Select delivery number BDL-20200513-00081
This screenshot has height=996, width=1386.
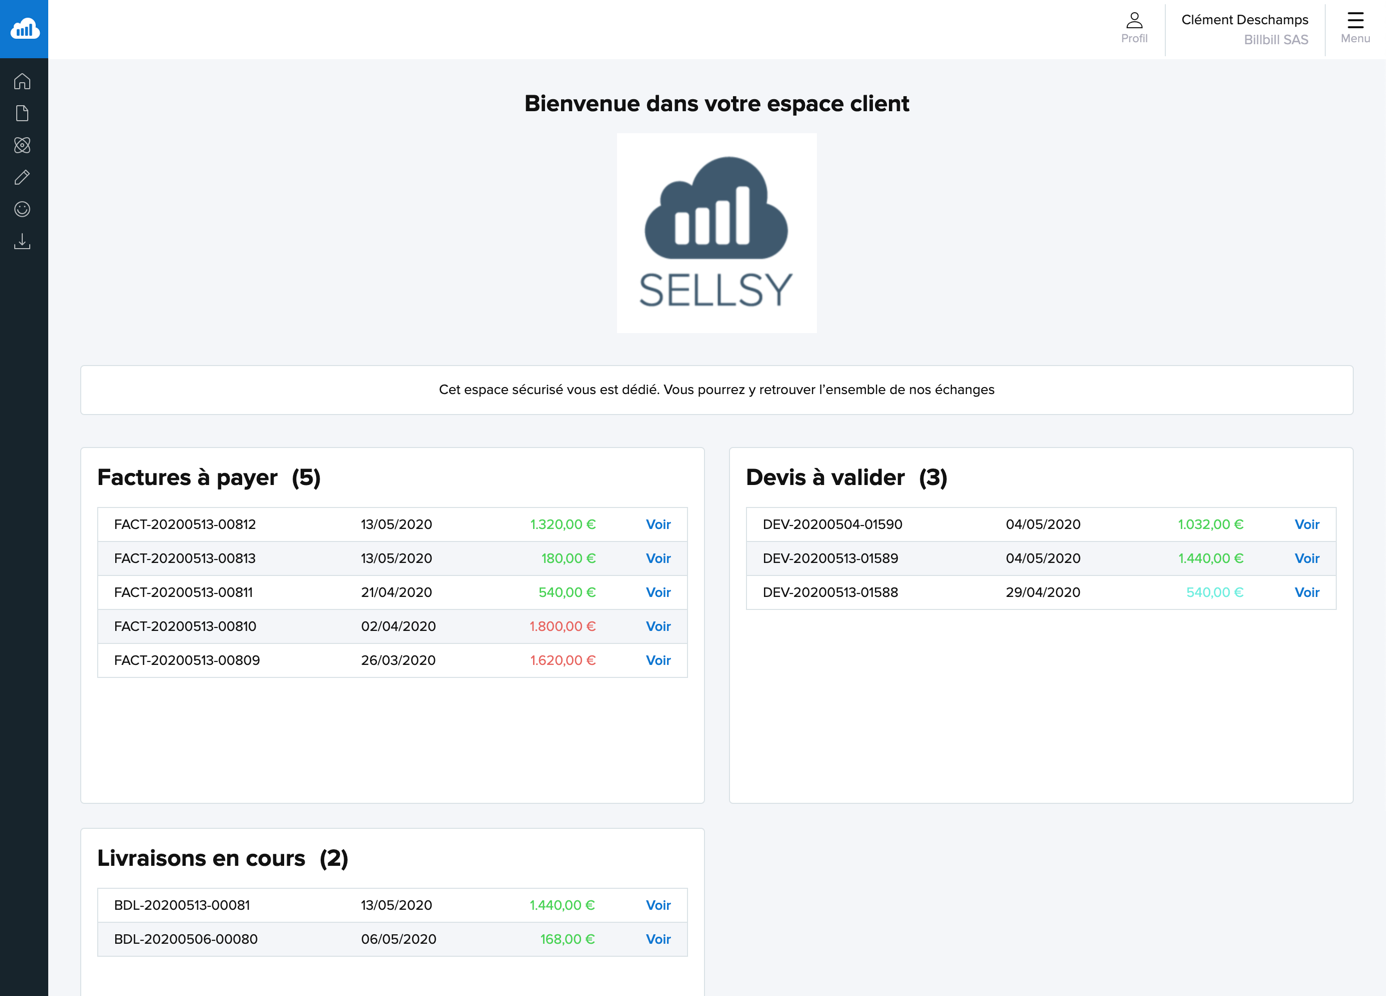[x=182, y=905]
